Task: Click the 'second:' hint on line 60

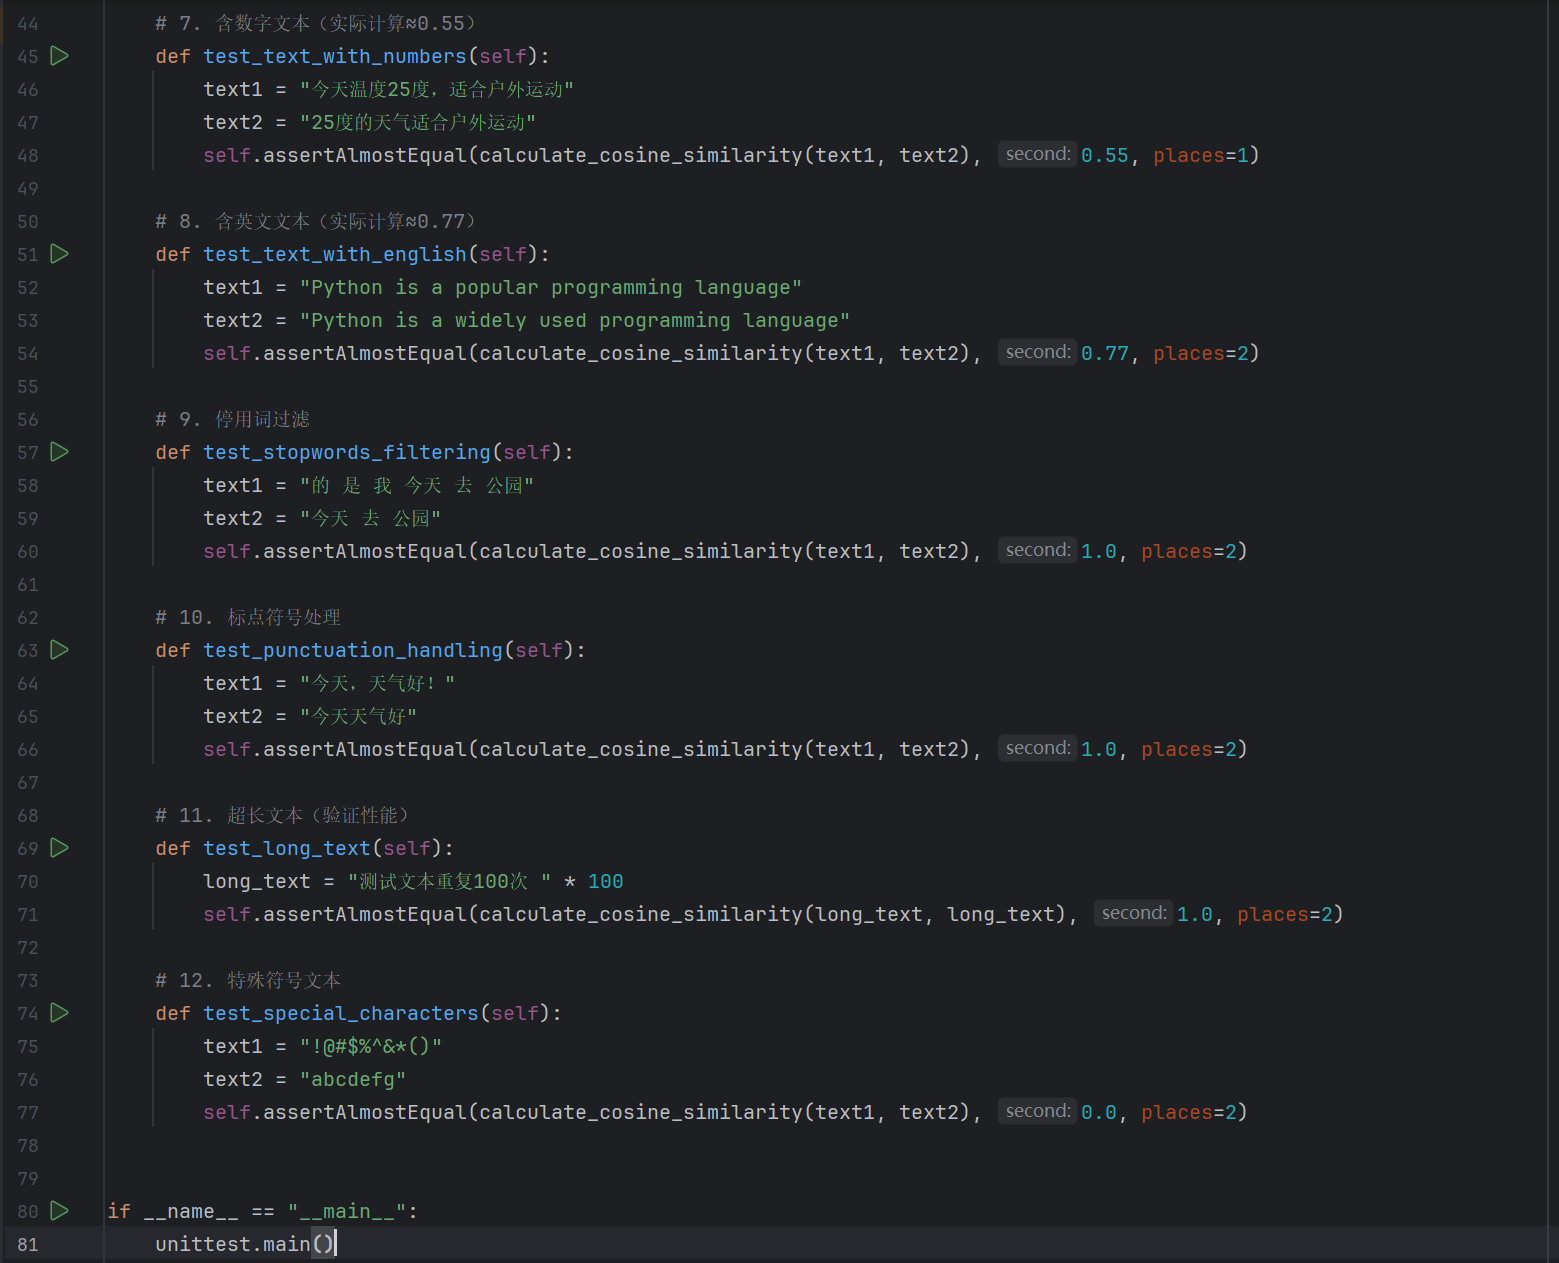Action: [x=1038, y=550]
